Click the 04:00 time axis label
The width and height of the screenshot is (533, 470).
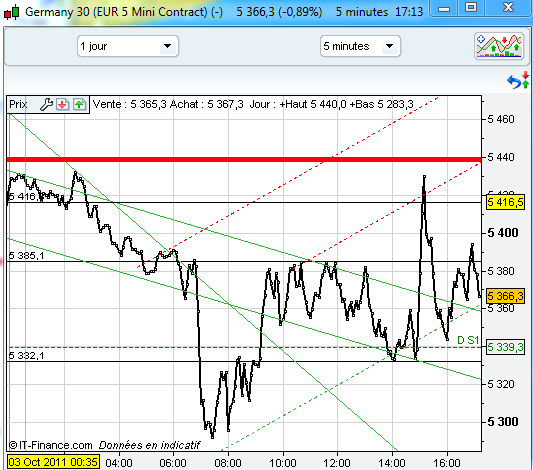click(119, 463)
